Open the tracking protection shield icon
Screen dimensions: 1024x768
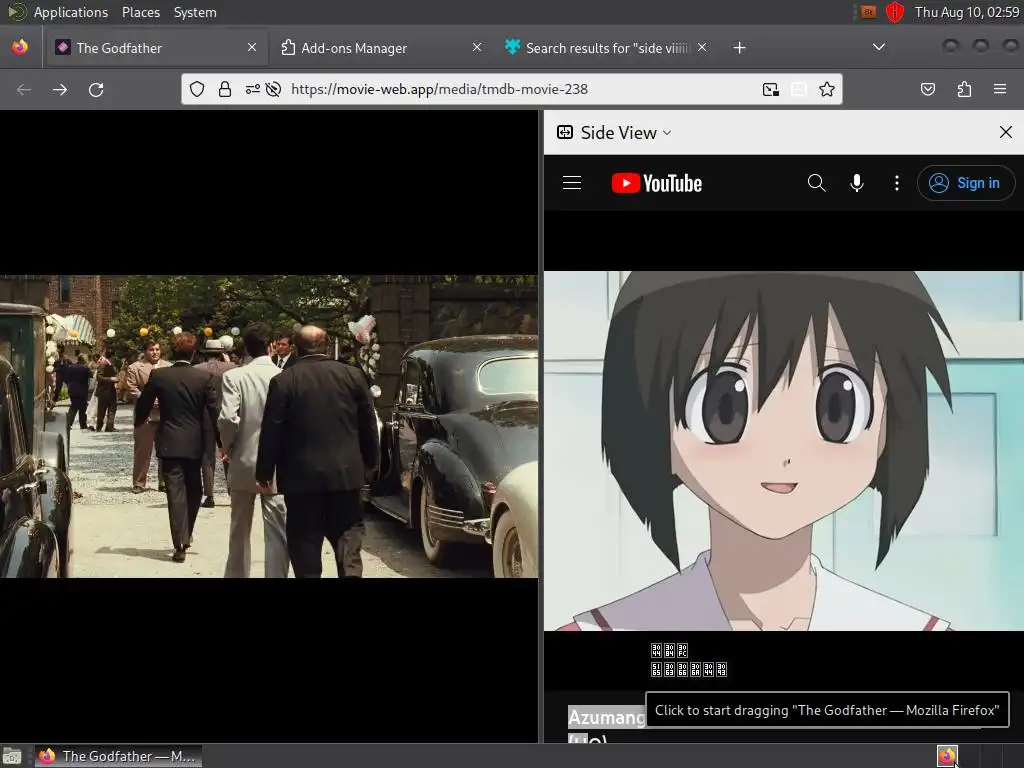197,89
